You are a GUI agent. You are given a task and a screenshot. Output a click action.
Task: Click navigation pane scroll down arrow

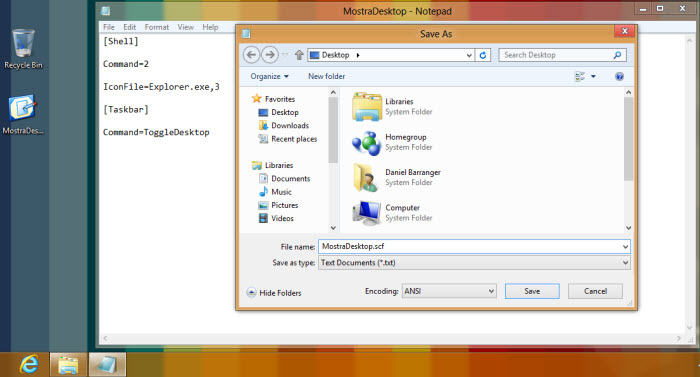tap(333, 228)
